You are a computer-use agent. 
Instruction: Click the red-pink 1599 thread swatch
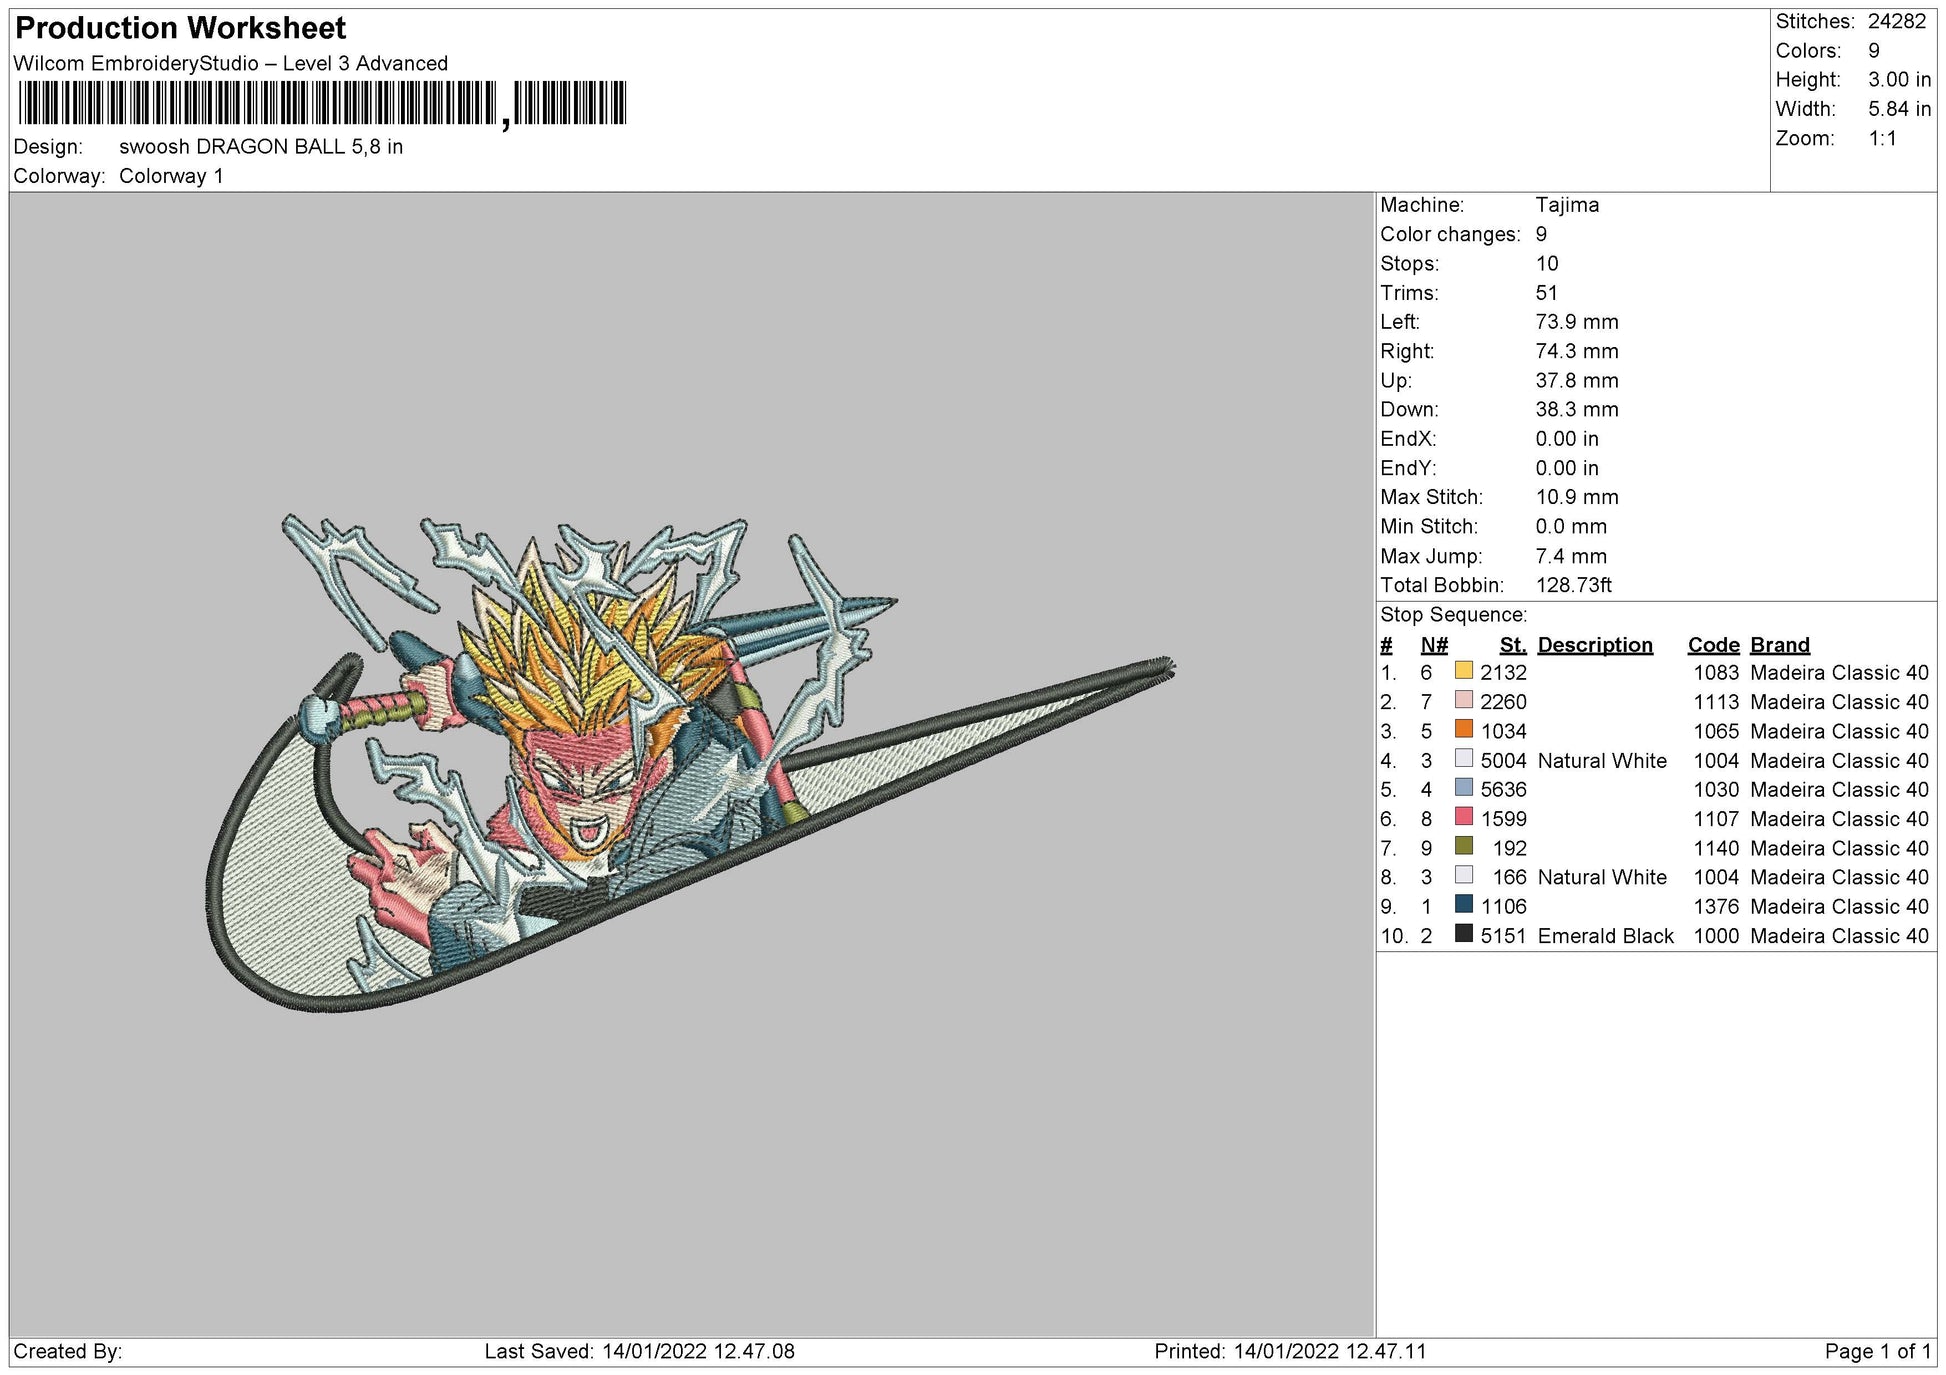[x=1463, y=817]
